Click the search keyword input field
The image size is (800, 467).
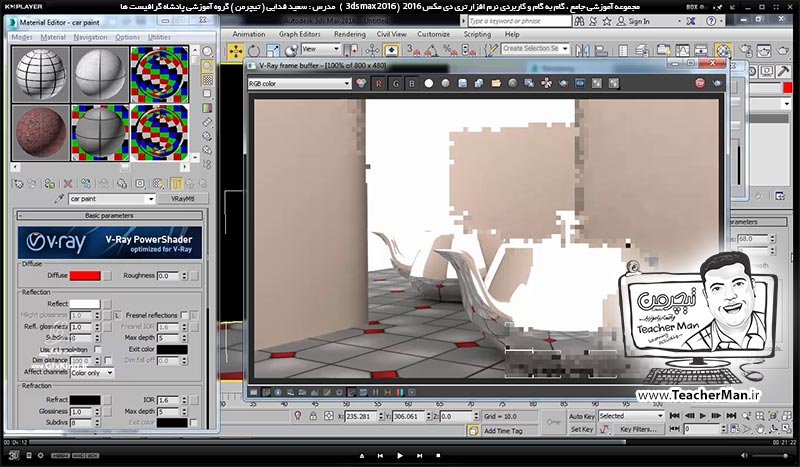pyautogui.click(x=519, y=21)
